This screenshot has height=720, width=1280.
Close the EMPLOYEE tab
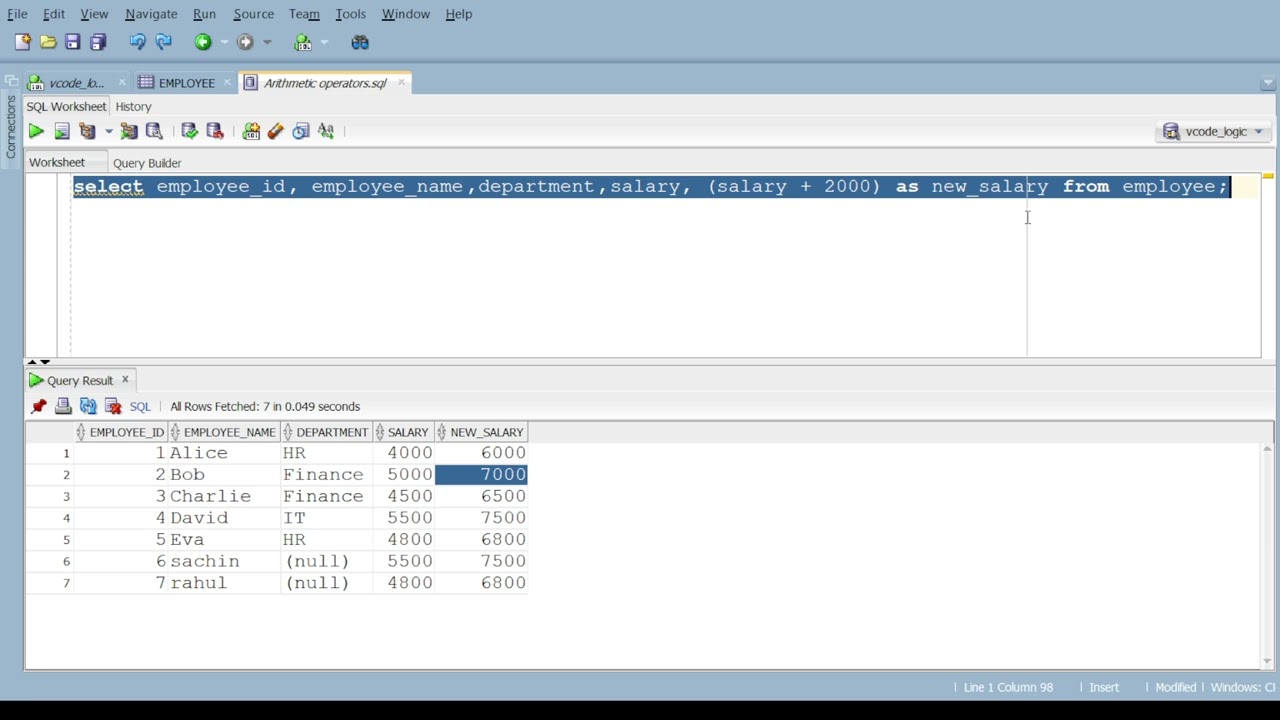coord(227,82)
